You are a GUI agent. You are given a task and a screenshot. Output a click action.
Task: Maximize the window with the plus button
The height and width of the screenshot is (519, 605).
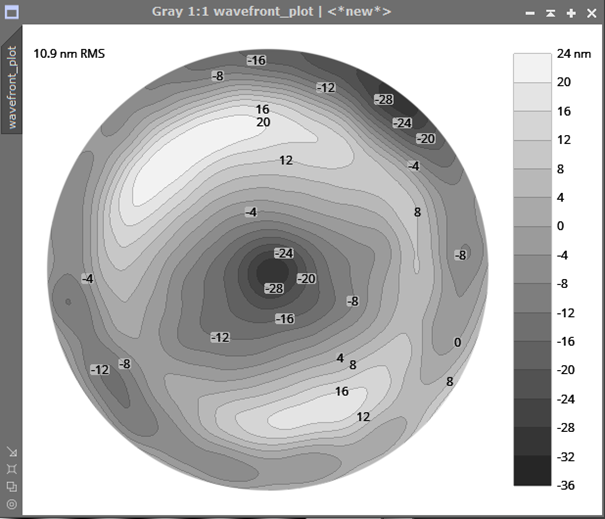click(x=571, y=13)
